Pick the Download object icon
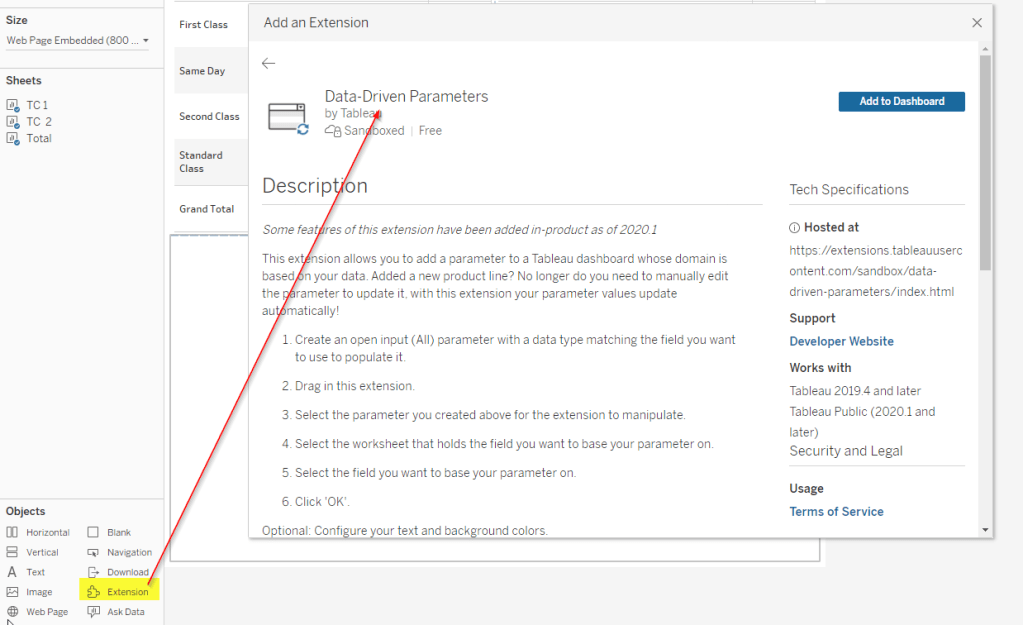The height and width of the screenshot is (625, 1023). point(93,572)
